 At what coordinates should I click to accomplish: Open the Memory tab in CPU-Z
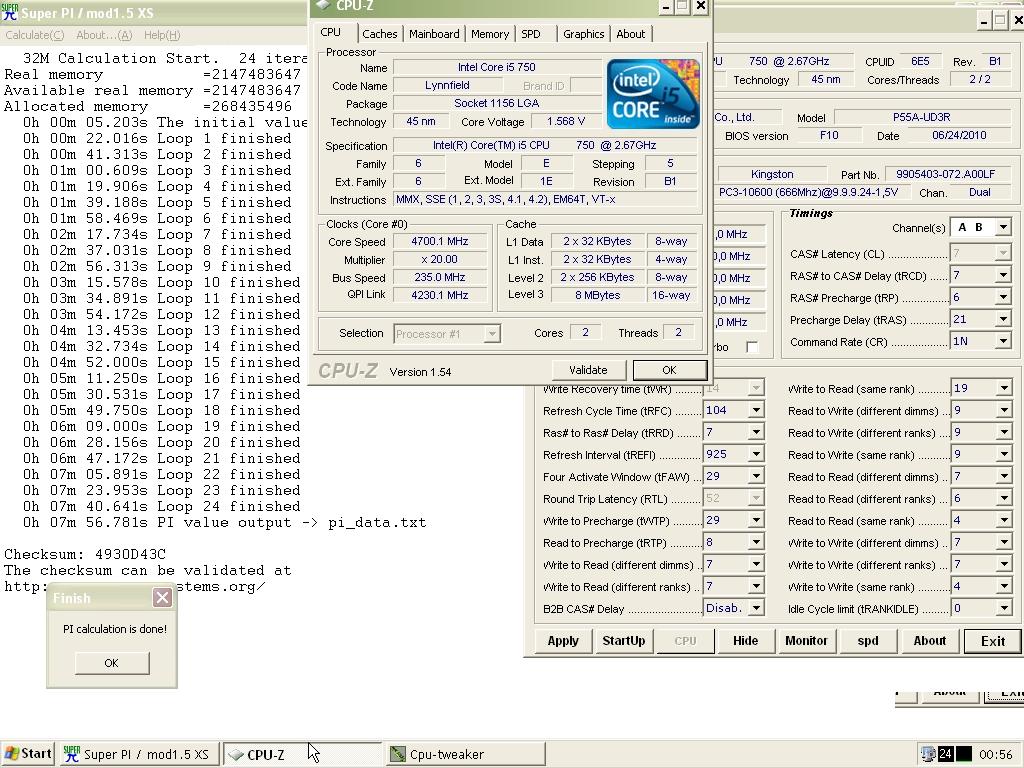click(x=490, y=34)
